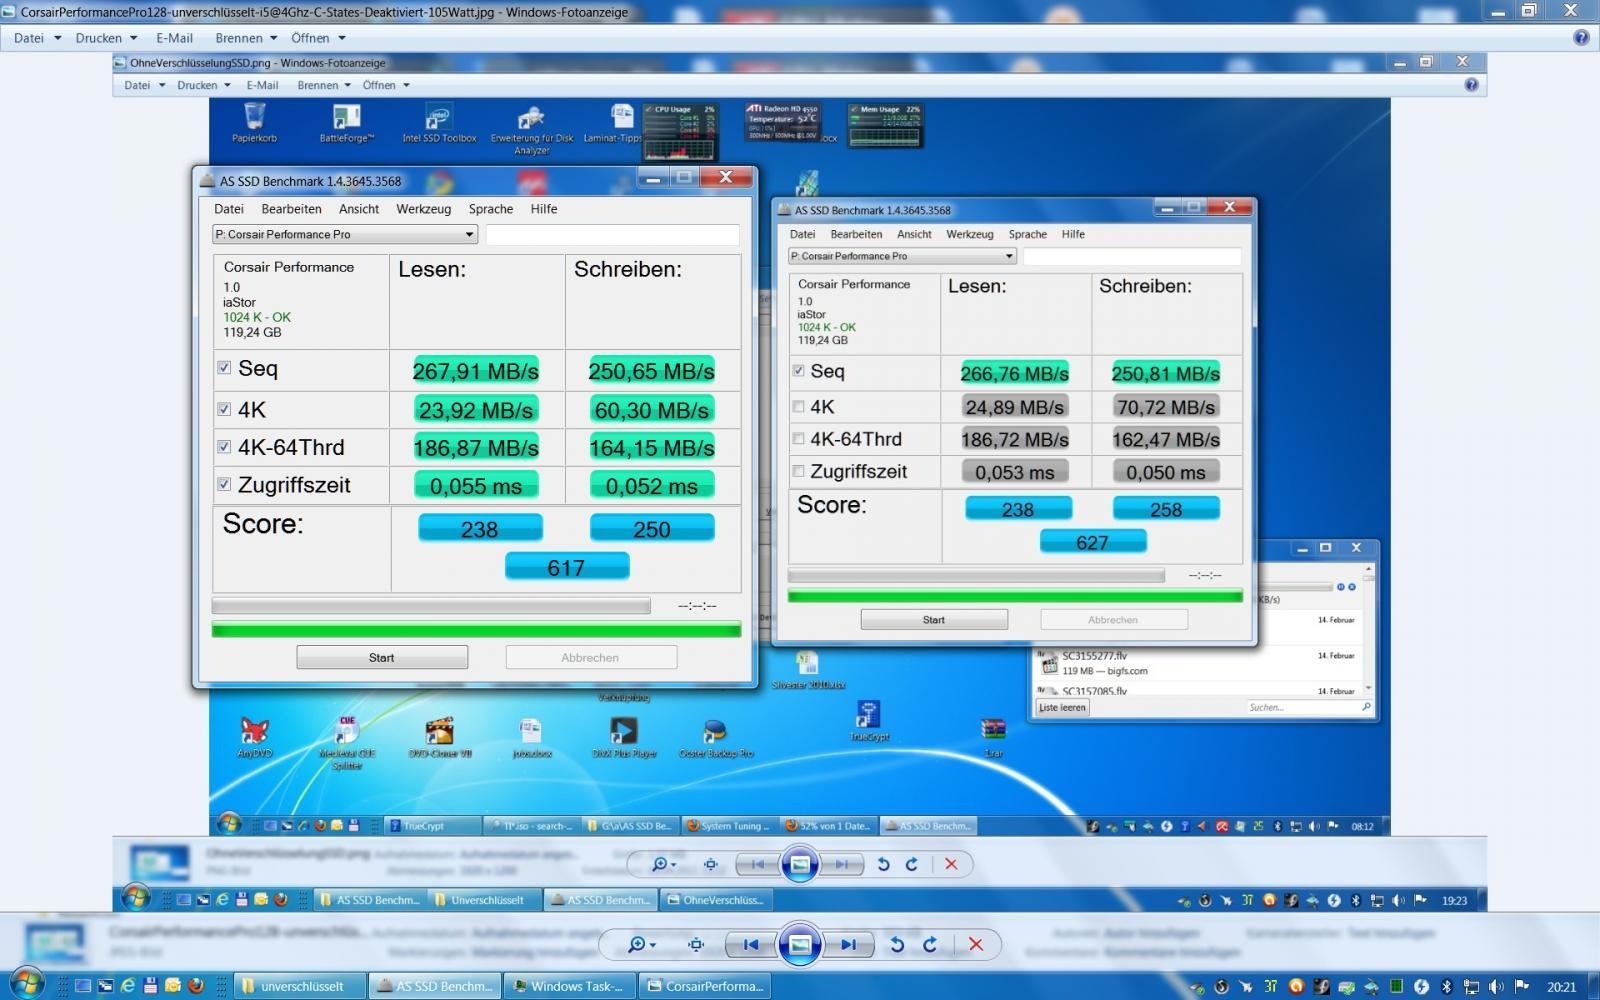Click the Liste leeren button in downloads window
The width and height of the screenshot is (1600, 1000).
(1062, 707)
